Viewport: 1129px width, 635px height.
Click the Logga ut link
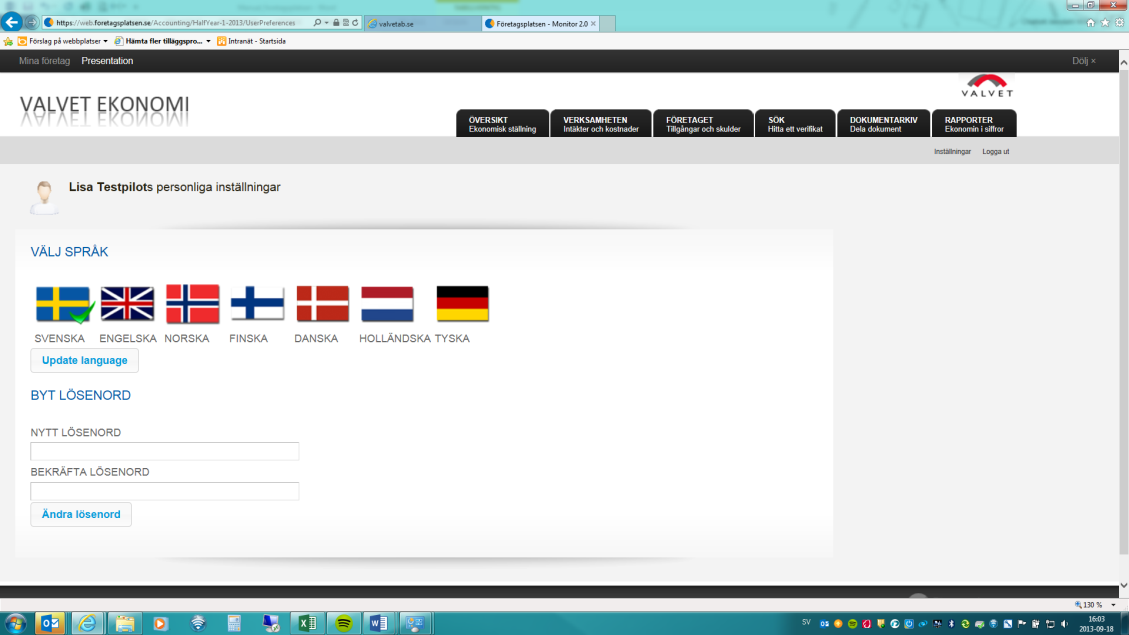coord(996,152)
